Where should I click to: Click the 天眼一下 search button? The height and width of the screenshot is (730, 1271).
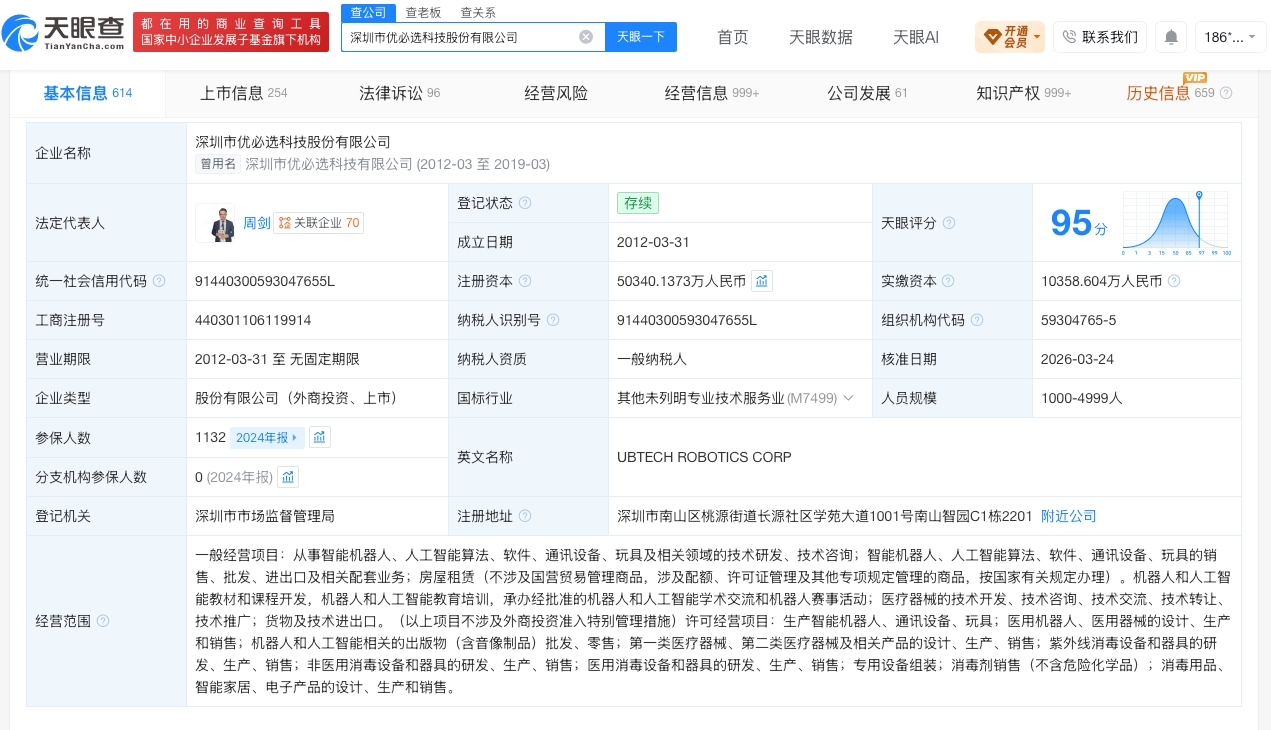tap(641, 37)
